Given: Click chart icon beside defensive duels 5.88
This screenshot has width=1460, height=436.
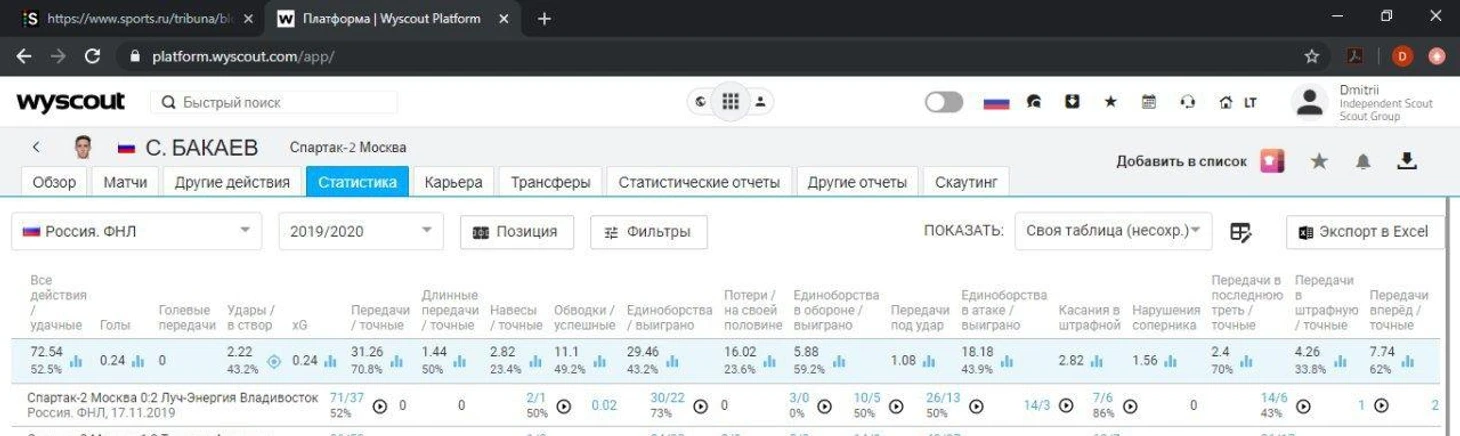Looking at the screenshot, I should 838,361.
